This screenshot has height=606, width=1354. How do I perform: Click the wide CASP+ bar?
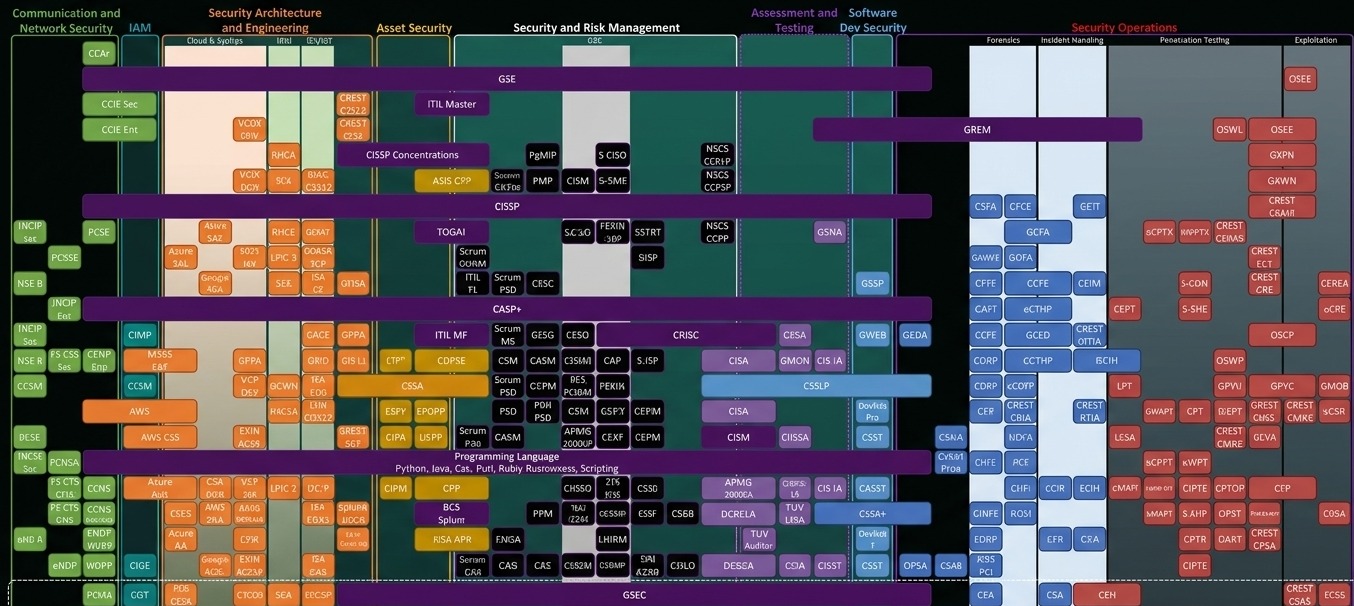507,309
